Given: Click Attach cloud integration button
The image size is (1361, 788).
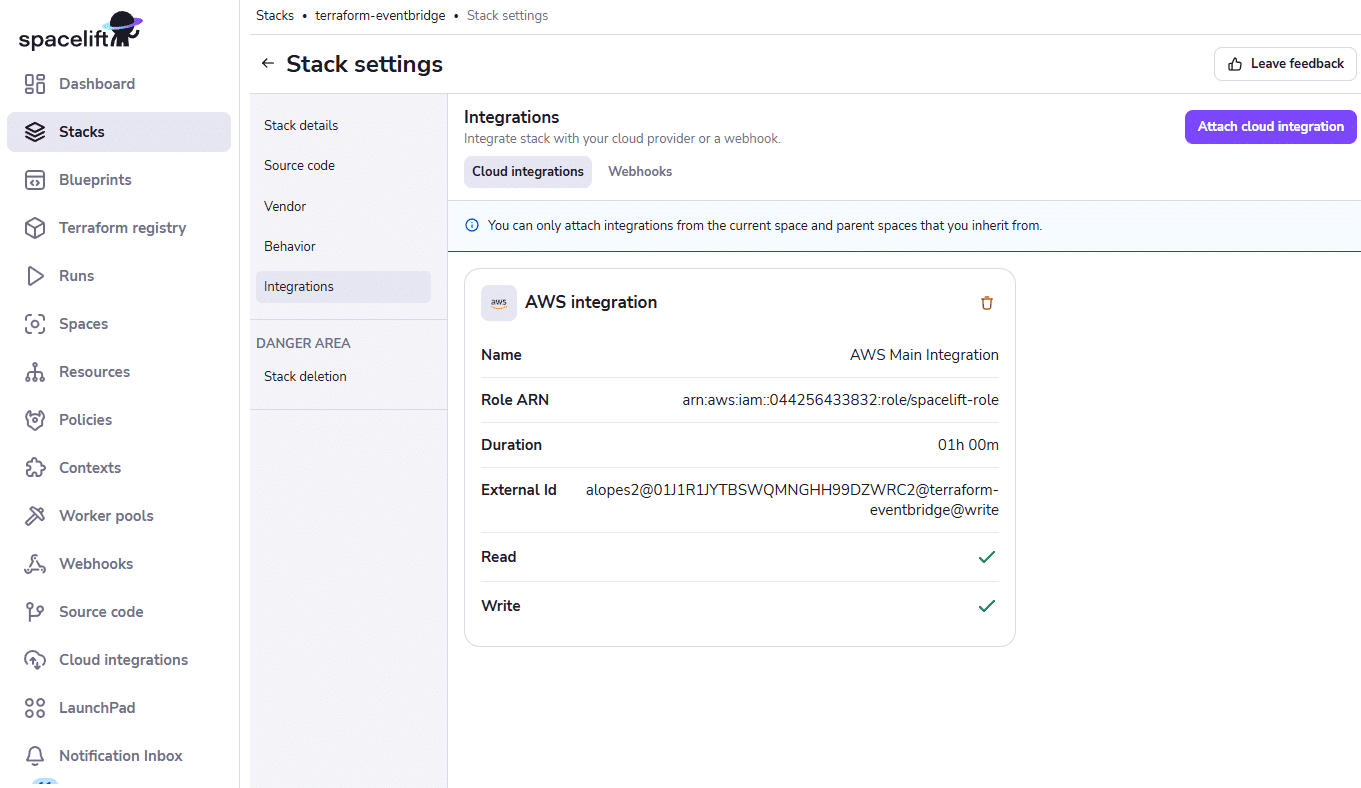Looking at the screenshot, I should coord(1271,127).
